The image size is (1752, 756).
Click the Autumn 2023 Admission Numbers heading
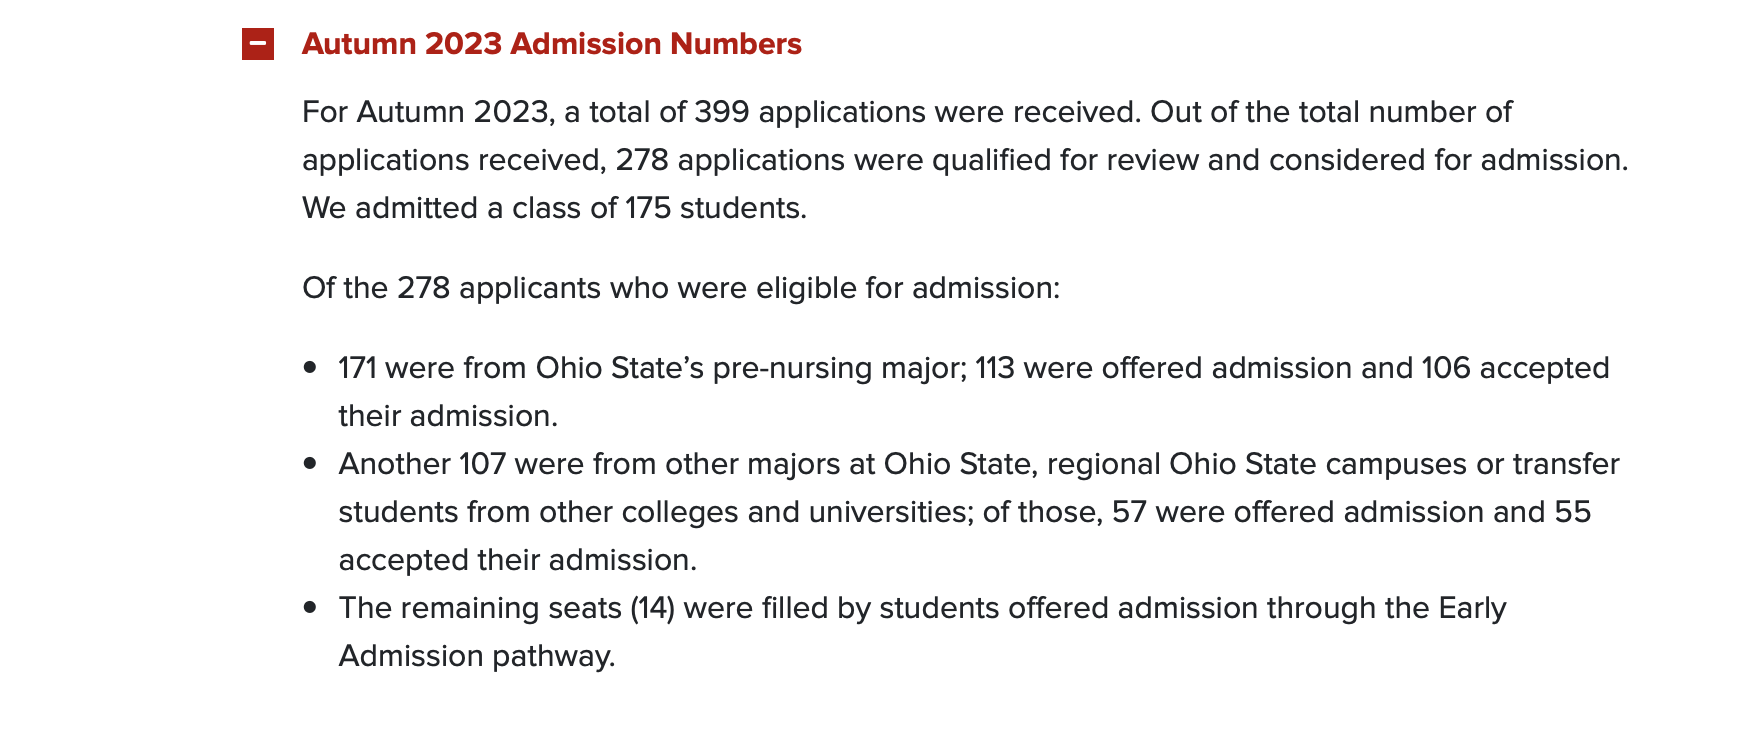point(551,44)
